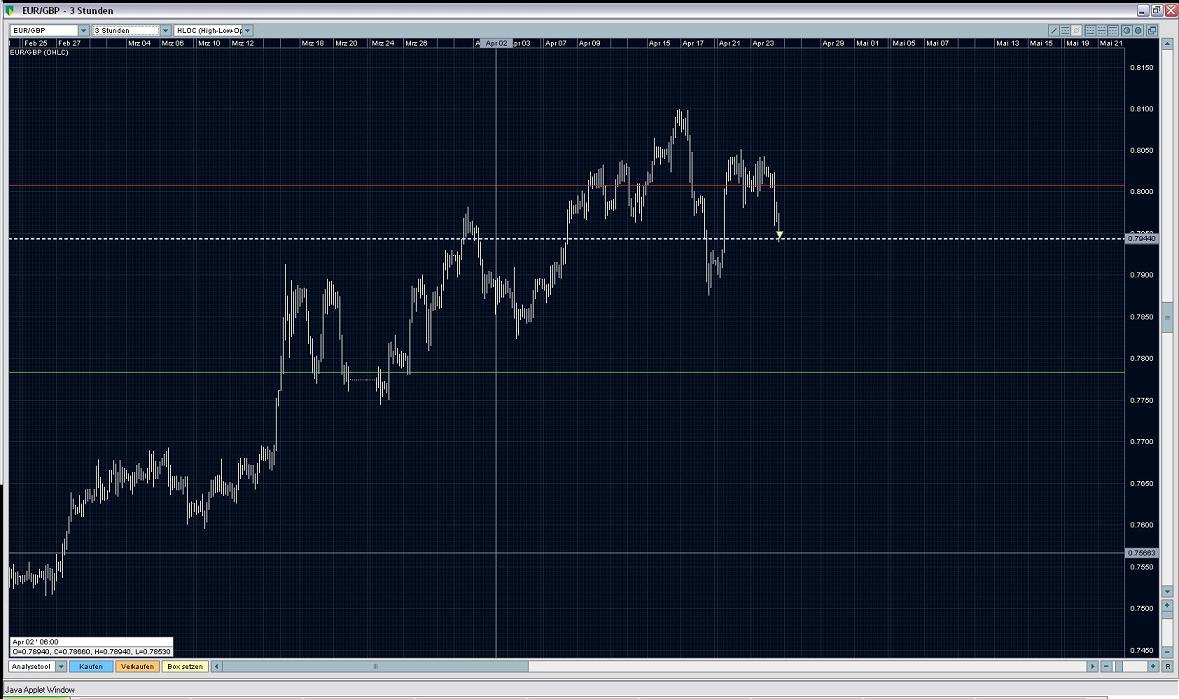Click the horizontal zoom plus button

point(1153,666)
